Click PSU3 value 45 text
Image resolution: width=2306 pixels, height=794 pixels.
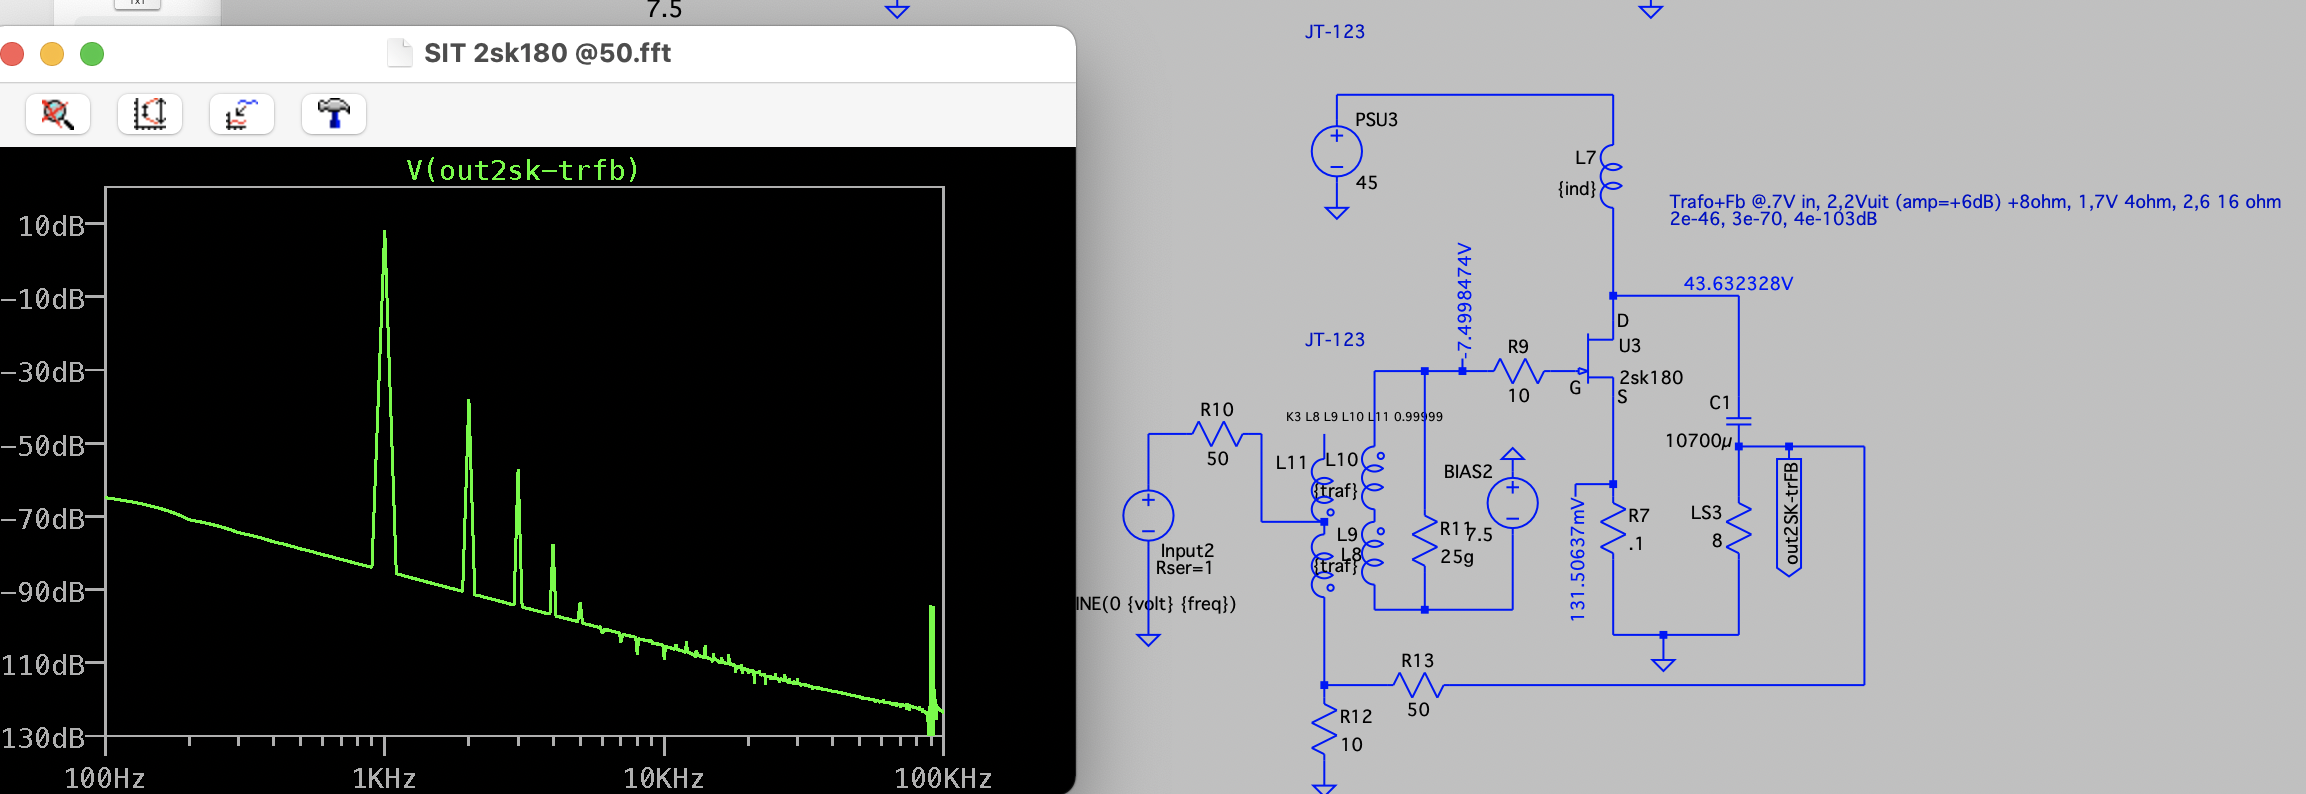[1366, 182]
